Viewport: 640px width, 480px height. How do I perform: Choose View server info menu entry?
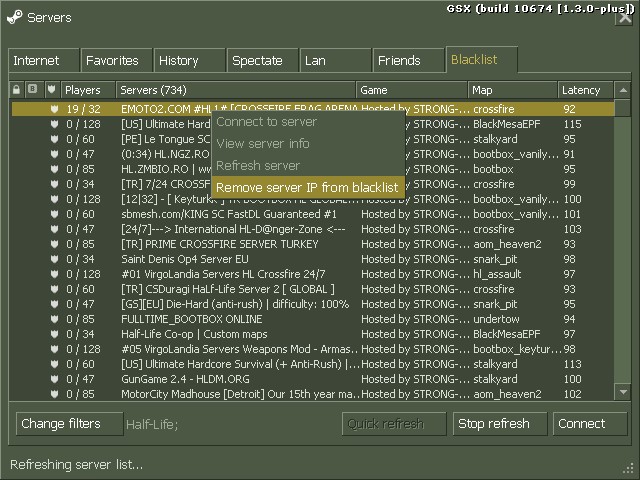click(308, 144)
